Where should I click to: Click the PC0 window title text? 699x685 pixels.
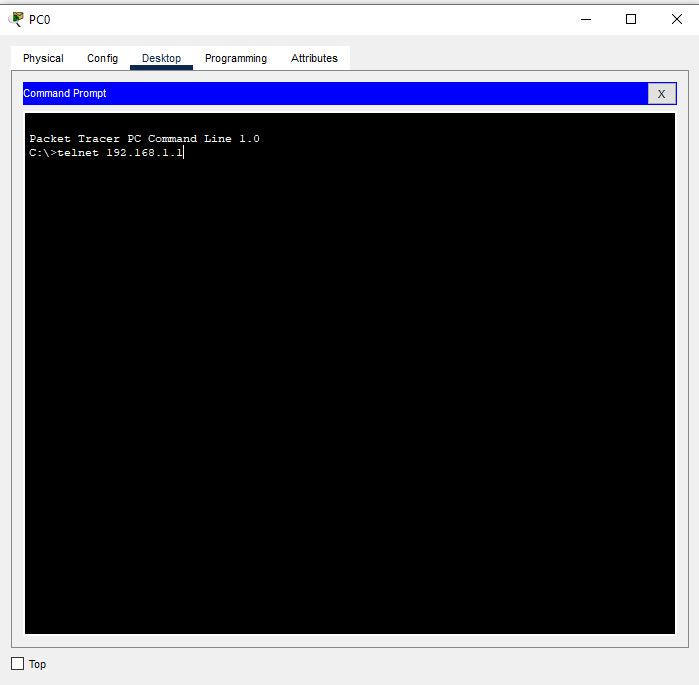(40, 20)
